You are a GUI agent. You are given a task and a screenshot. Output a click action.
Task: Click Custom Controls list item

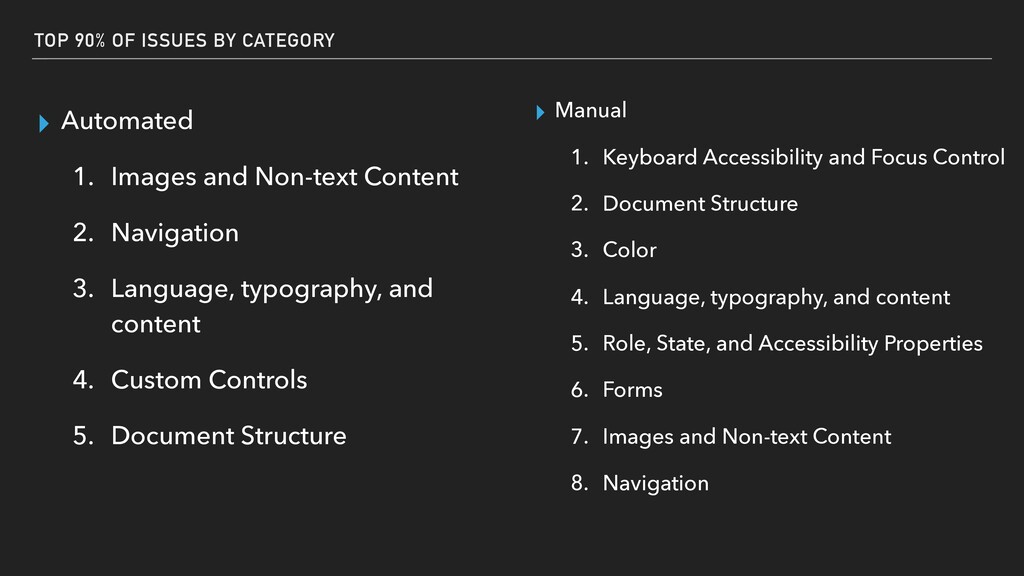click(x=209, y=380)
